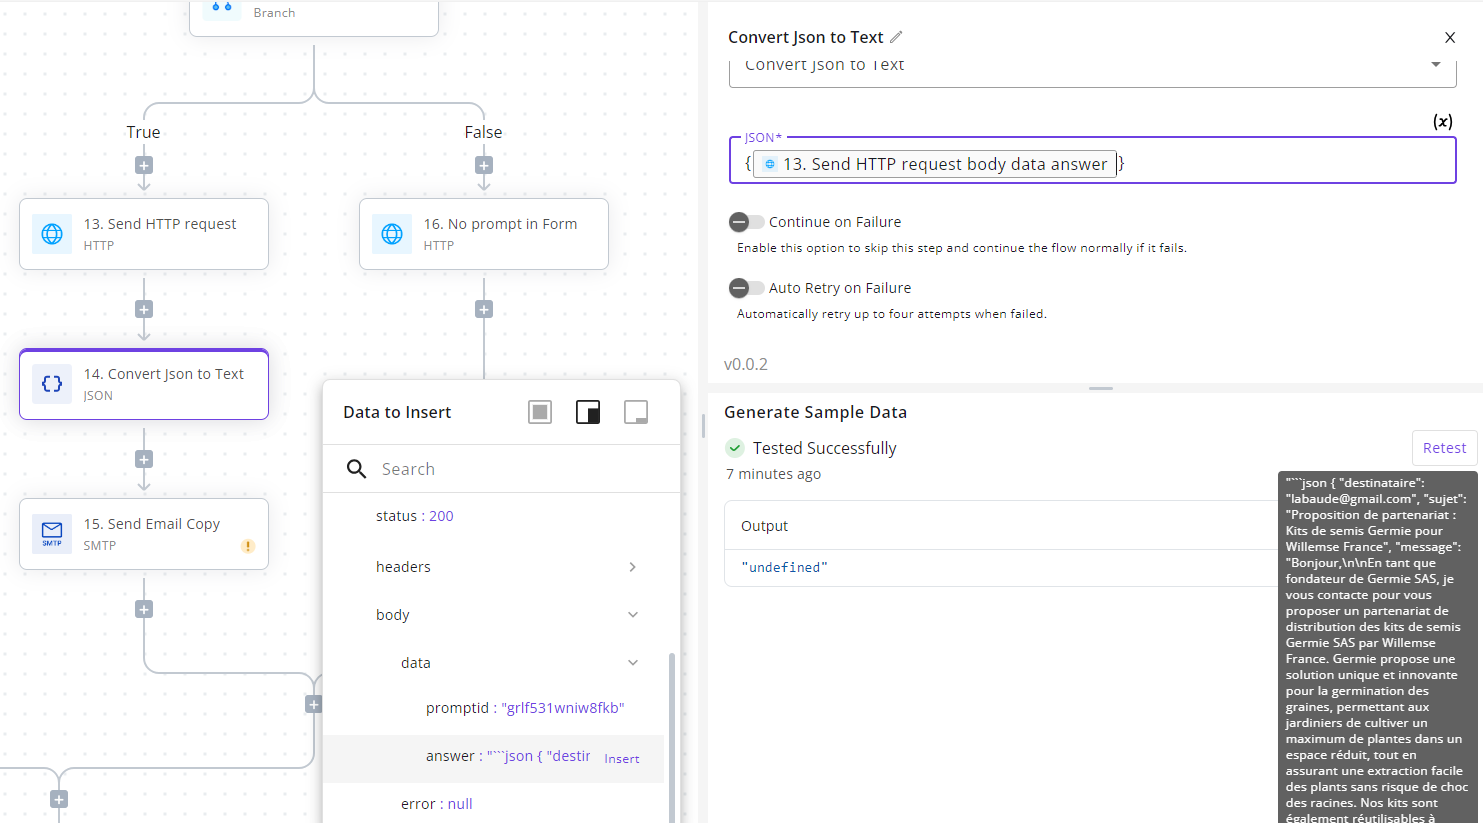Click the globe icon on step 13 Send HTTP request
The height and width of the screenshot is (823, 1483).
click(x=52, y=234)
